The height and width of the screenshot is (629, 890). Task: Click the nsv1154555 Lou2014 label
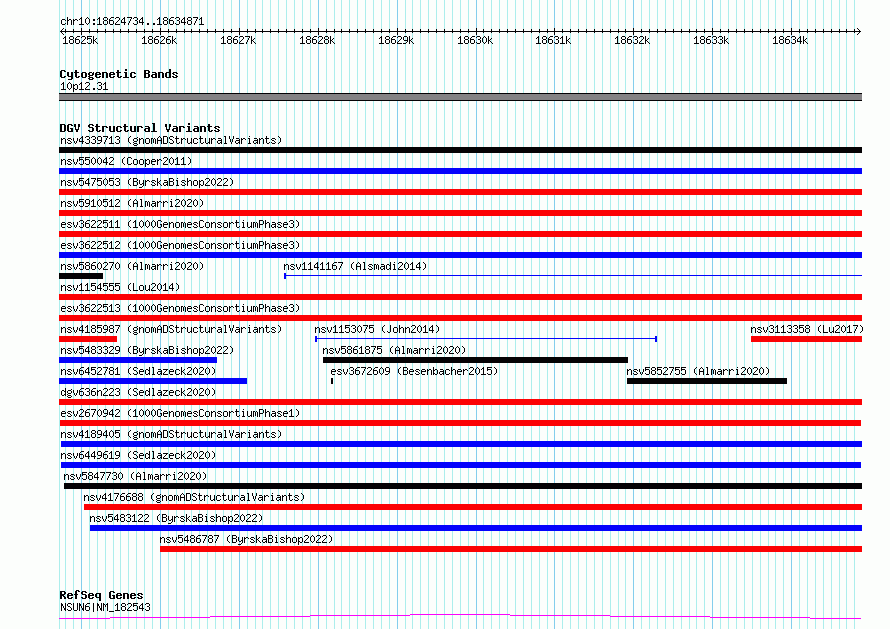tap(120, 287)
